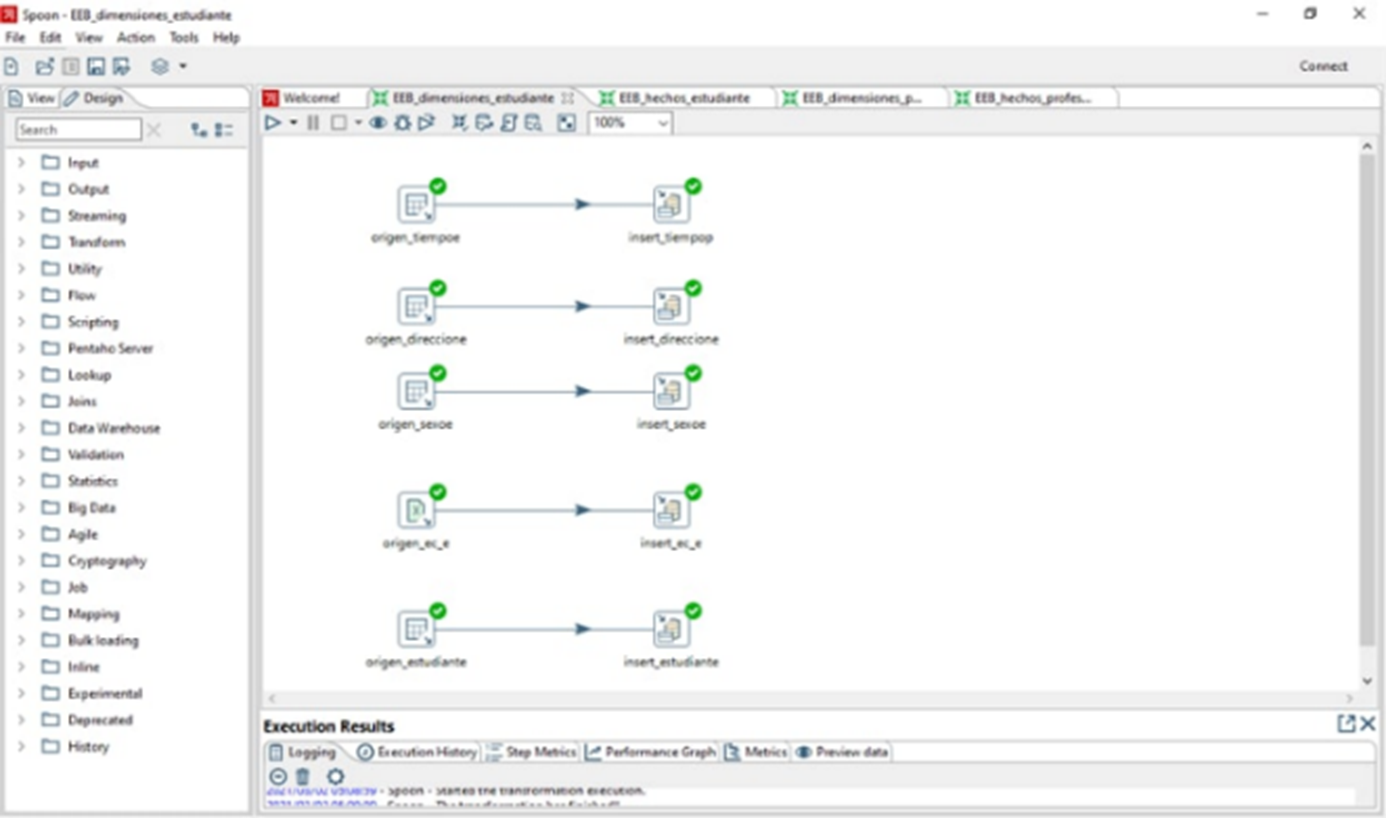Open the Performance Graph tab
Screen dimensions: 1386x818
click(651, 752)
